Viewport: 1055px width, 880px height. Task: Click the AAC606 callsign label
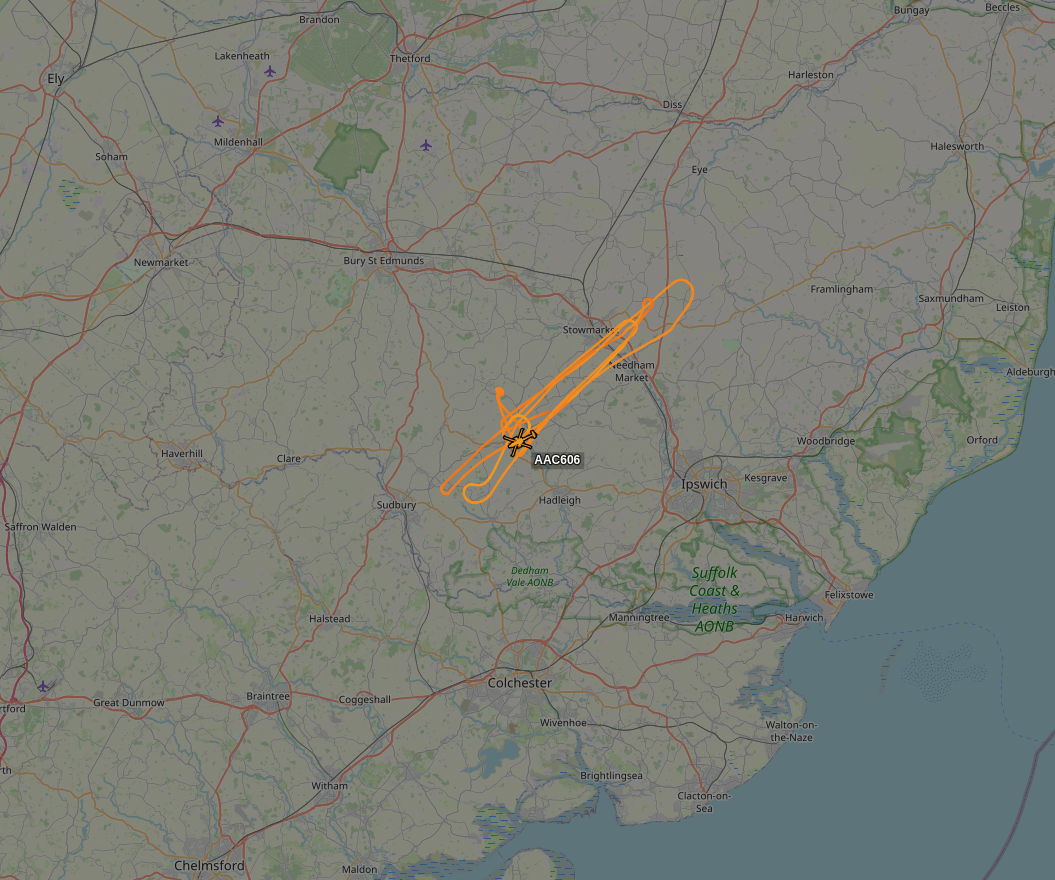click(x=556, y=460)
